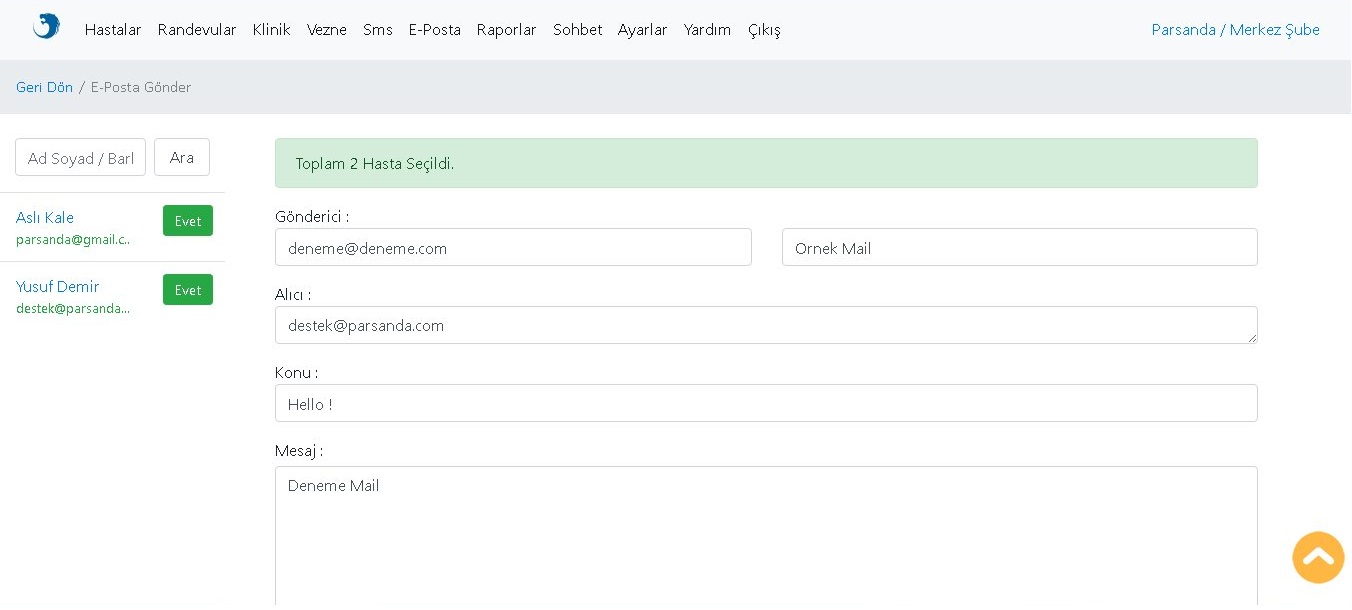Image resolution: width=1352 pixels, height=610 pixels.
Task: Click the Geri Dön breadcrumb link
Action: (44, 87)
